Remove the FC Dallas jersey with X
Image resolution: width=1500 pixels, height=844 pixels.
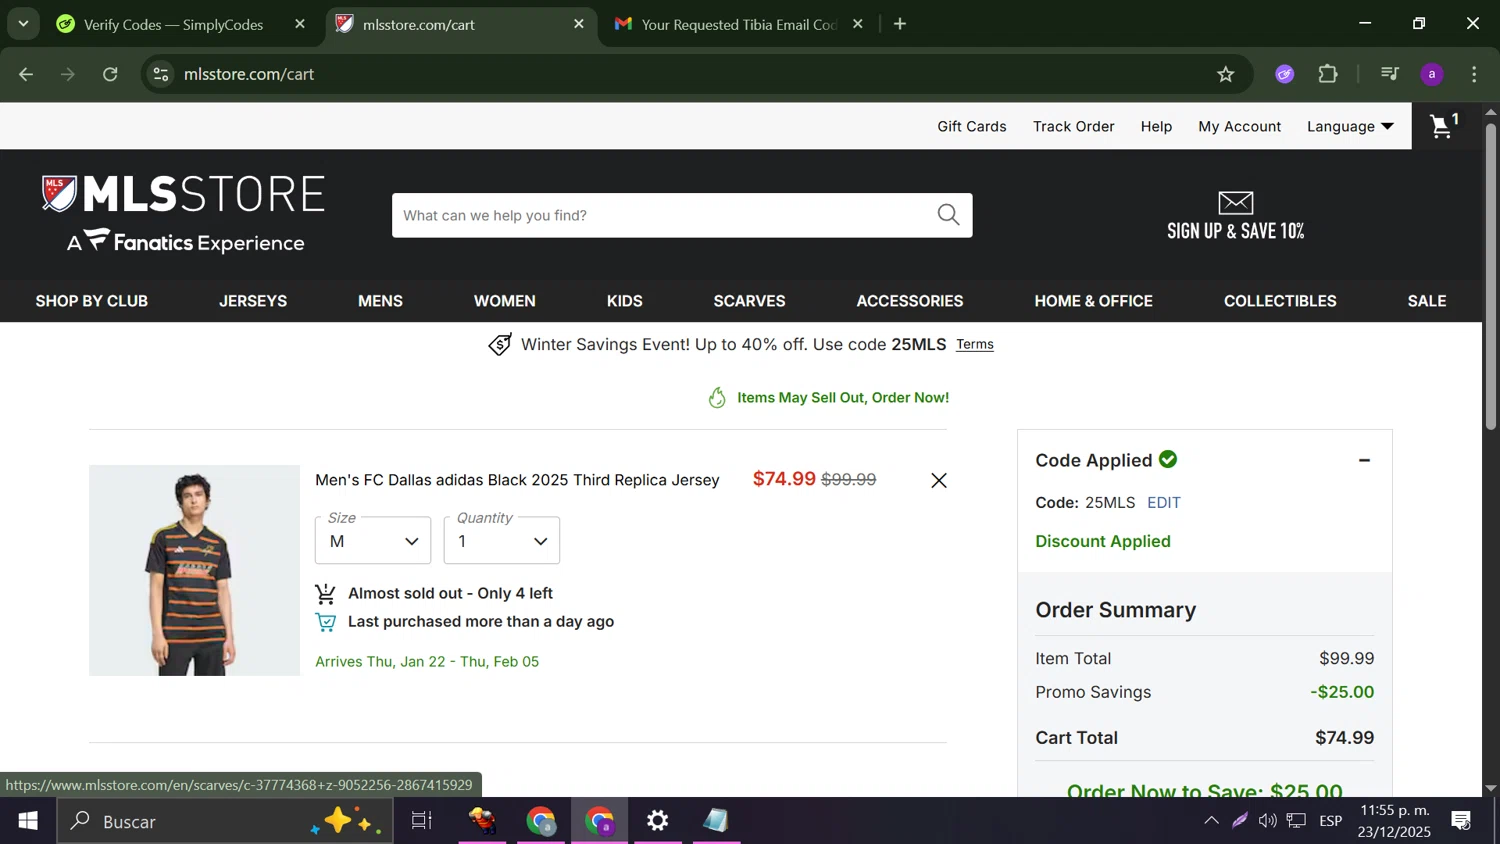pos(939,481)
